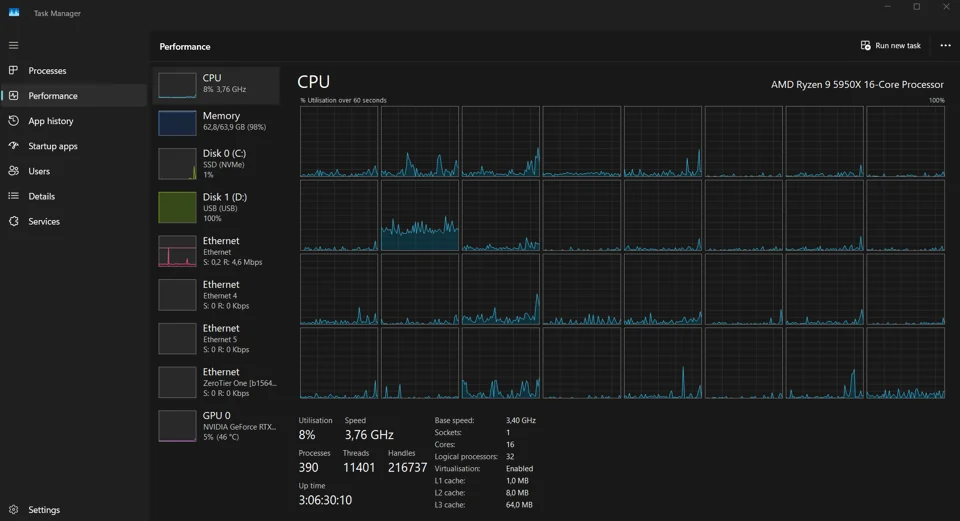The height and width of the screenshot is (521, 960).
Task: Select the CPU mini graph thumbnail
Action: coord(177,85)
